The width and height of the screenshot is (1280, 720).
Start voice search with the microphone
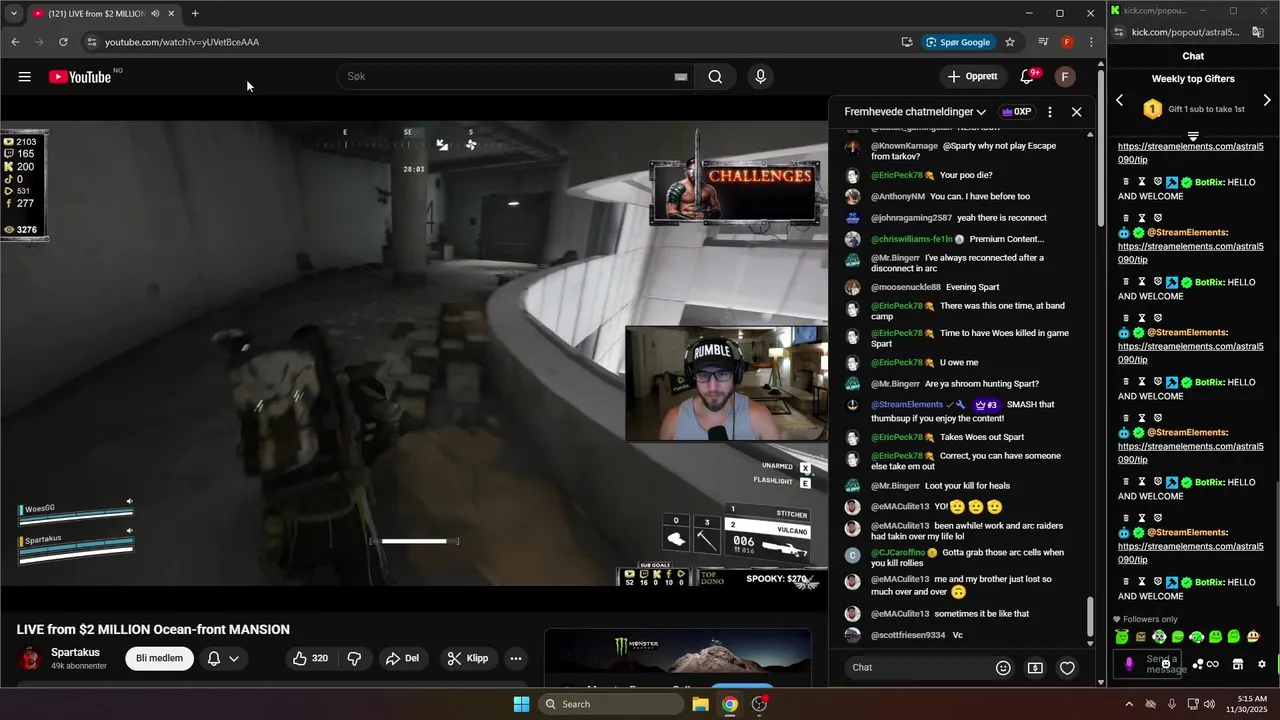pos(761,77)
